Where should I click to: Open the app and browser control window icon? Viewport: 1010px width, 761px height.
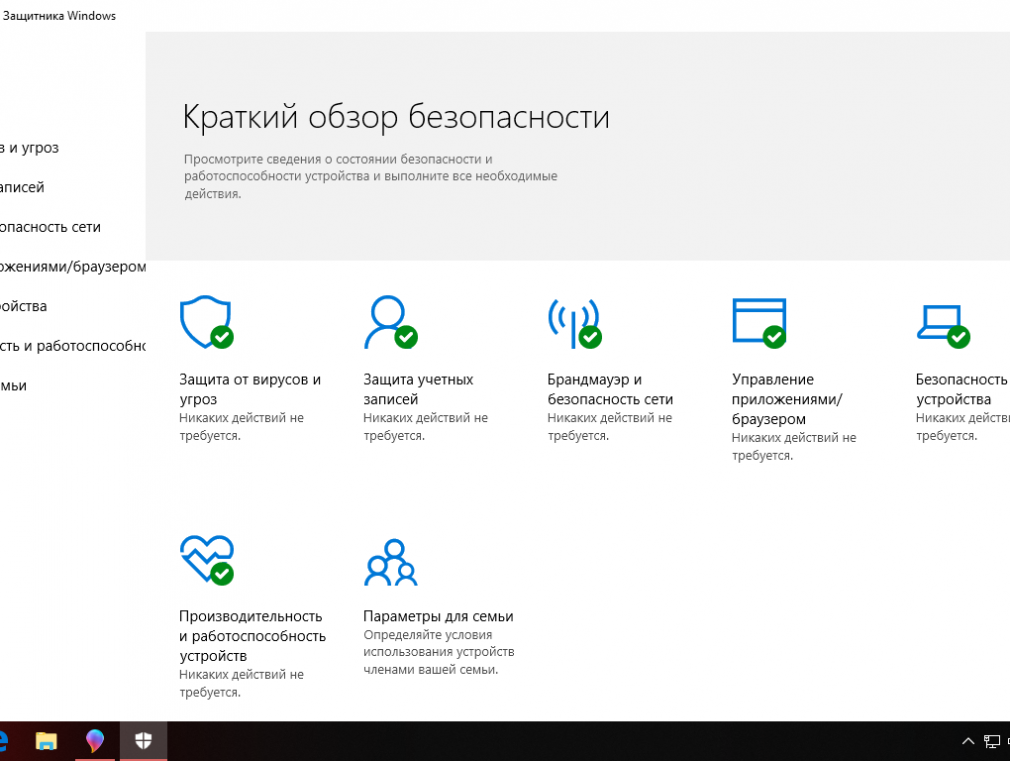(x=759, y=323)
